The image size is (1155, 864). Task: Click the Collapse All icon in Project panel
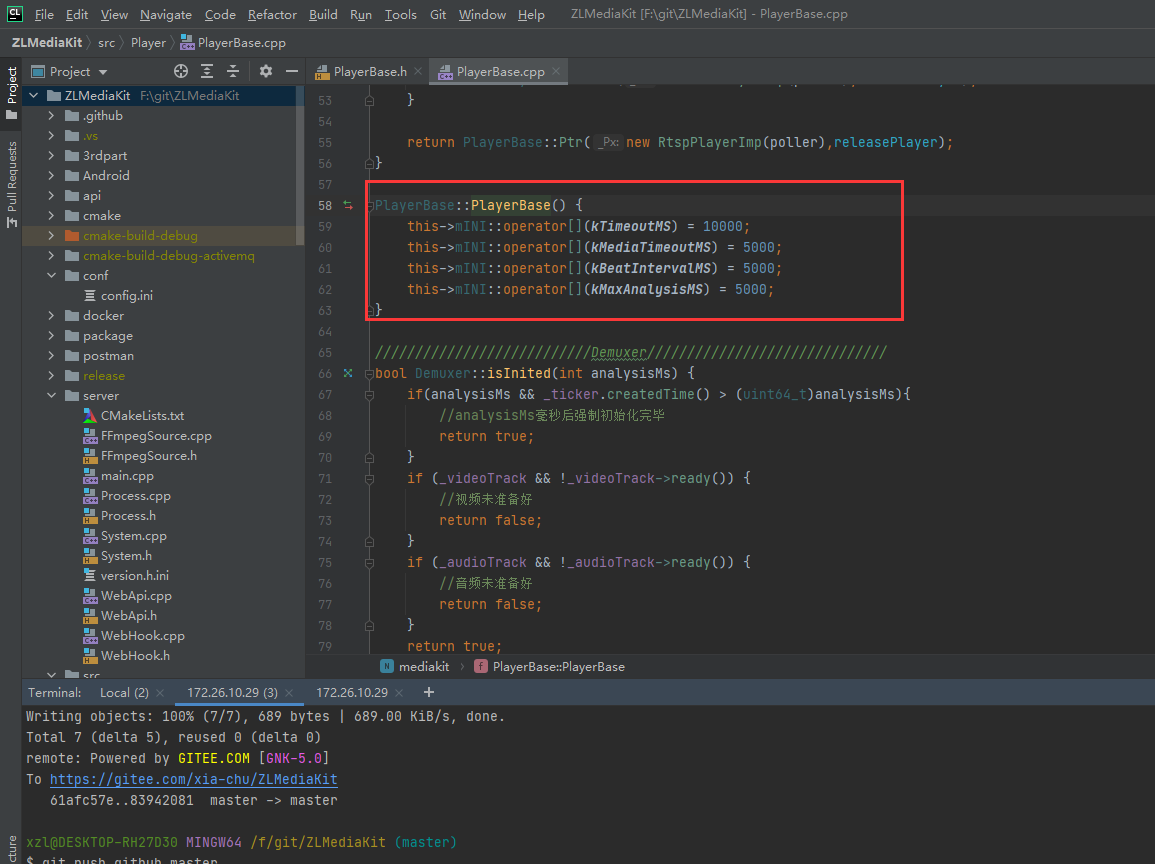pos(233,71)
